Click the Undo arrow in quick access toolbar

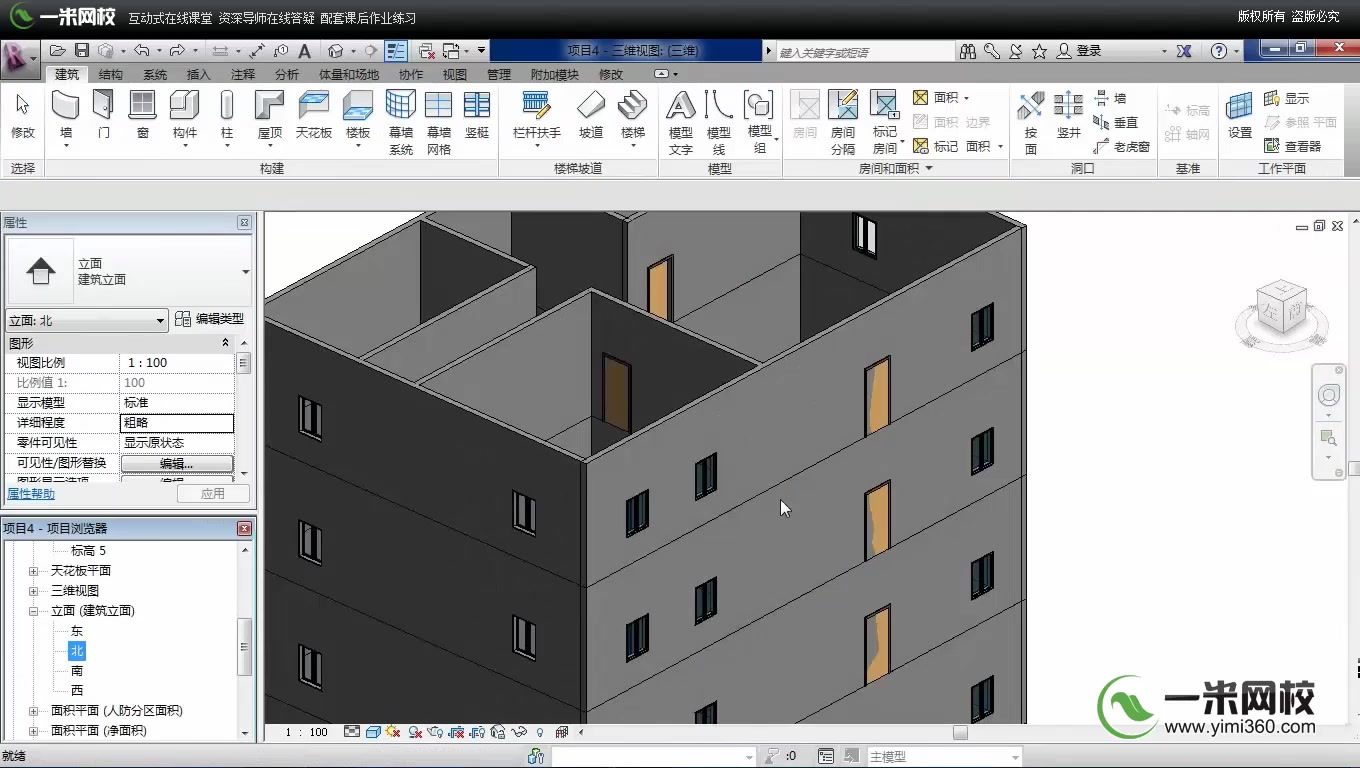[141, 50]
